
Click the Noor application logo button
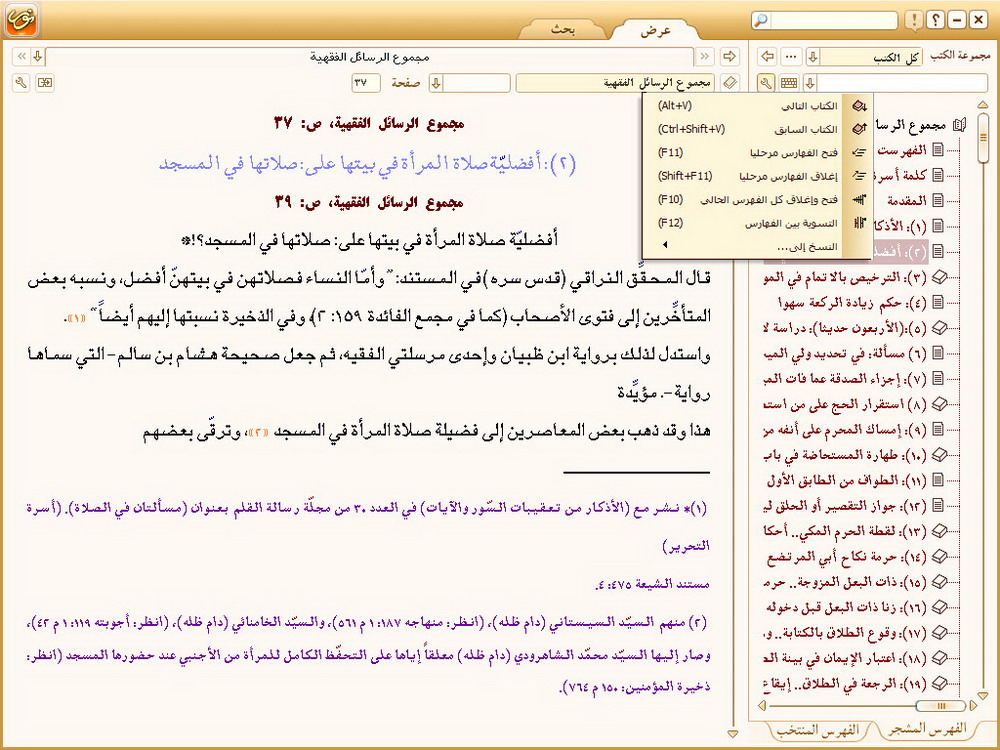pyautogui.click(x=21, y=19)
